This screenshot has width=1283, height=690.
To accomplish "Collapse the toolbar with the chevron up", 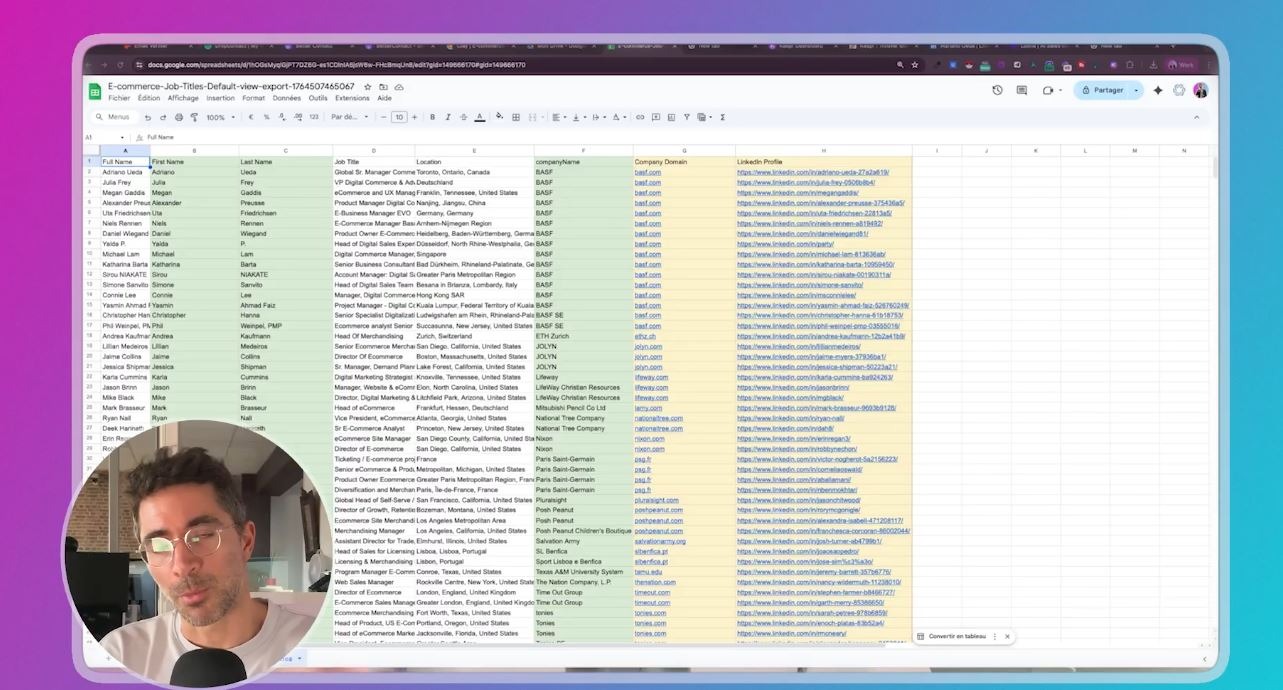I will coord(1196,117).
